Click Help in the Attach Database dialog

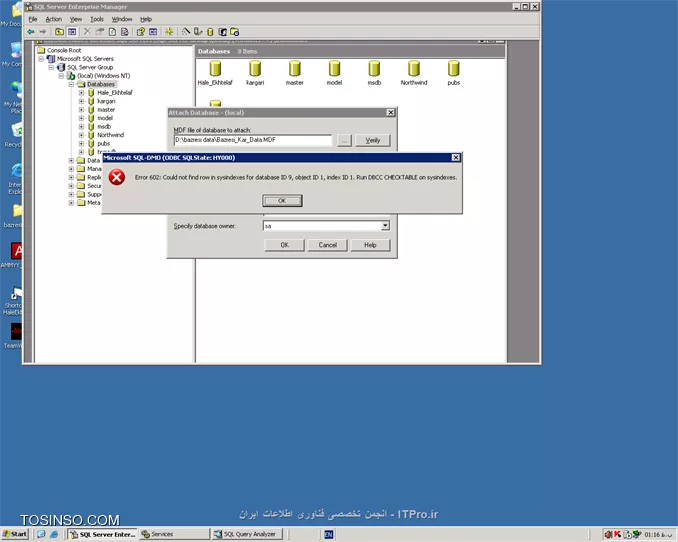click(370, 245)
